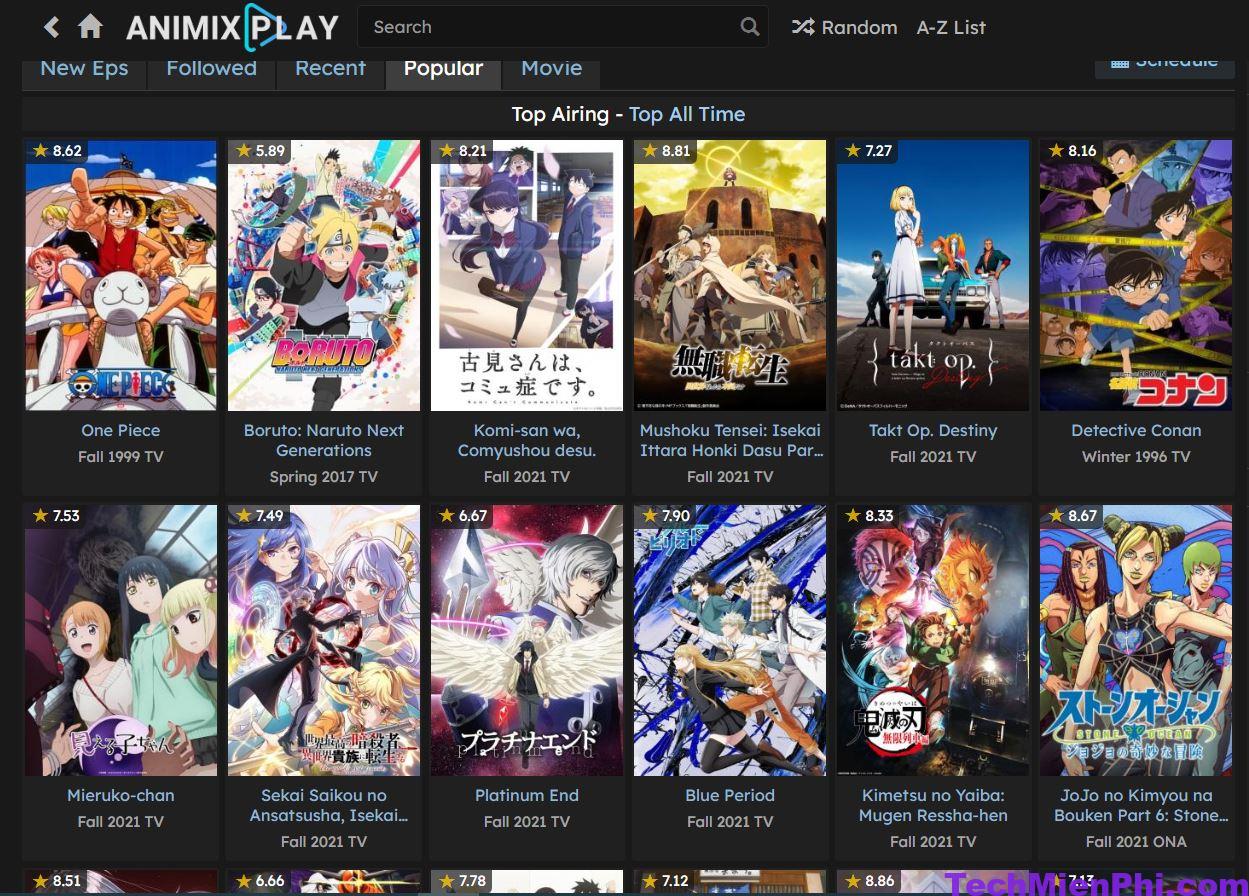
Task: Click the Platinum End poster
Action: point(527,640)
